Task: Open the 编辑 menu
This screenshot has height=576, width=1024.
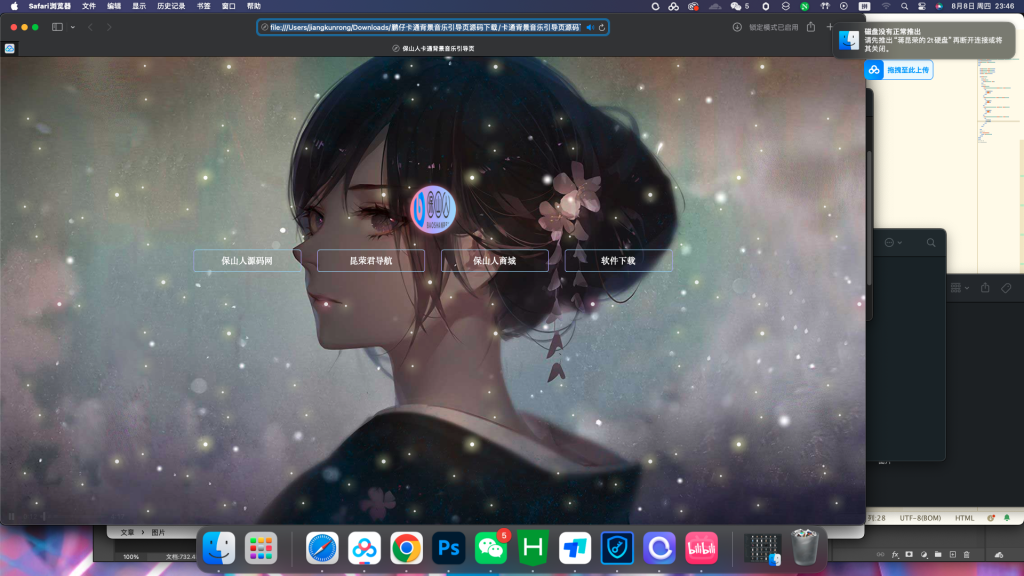Action: [x=114, y=7]
